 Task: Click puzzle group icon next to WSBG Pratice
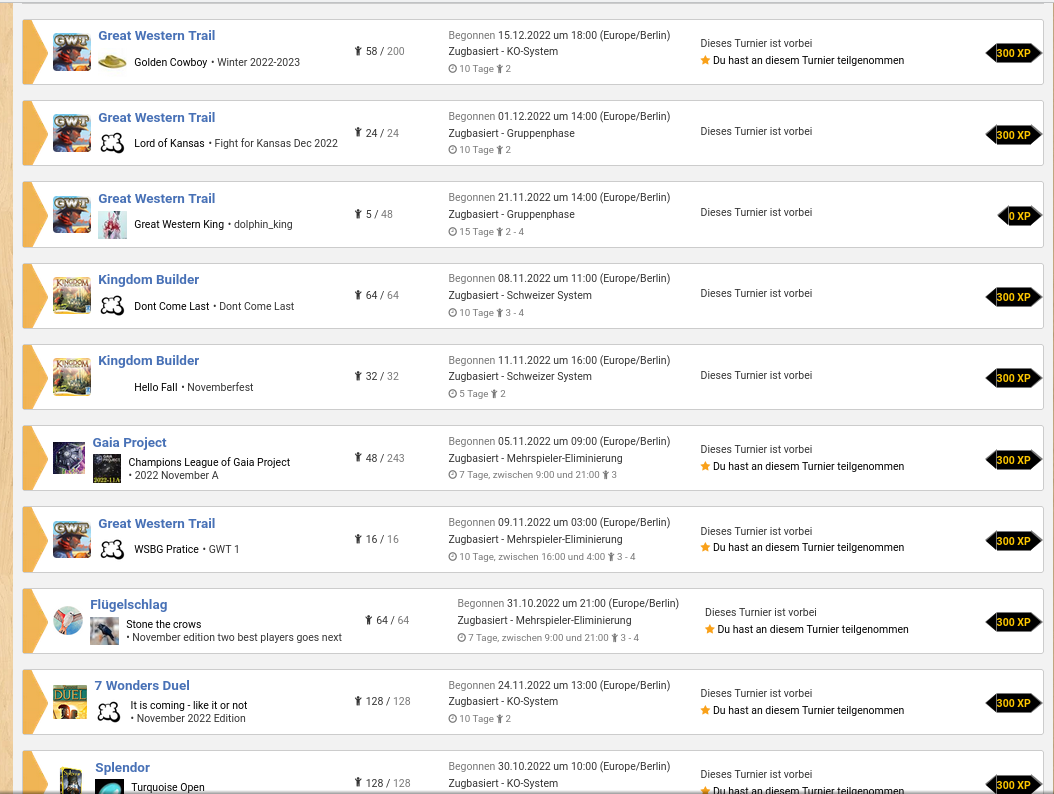112,549
